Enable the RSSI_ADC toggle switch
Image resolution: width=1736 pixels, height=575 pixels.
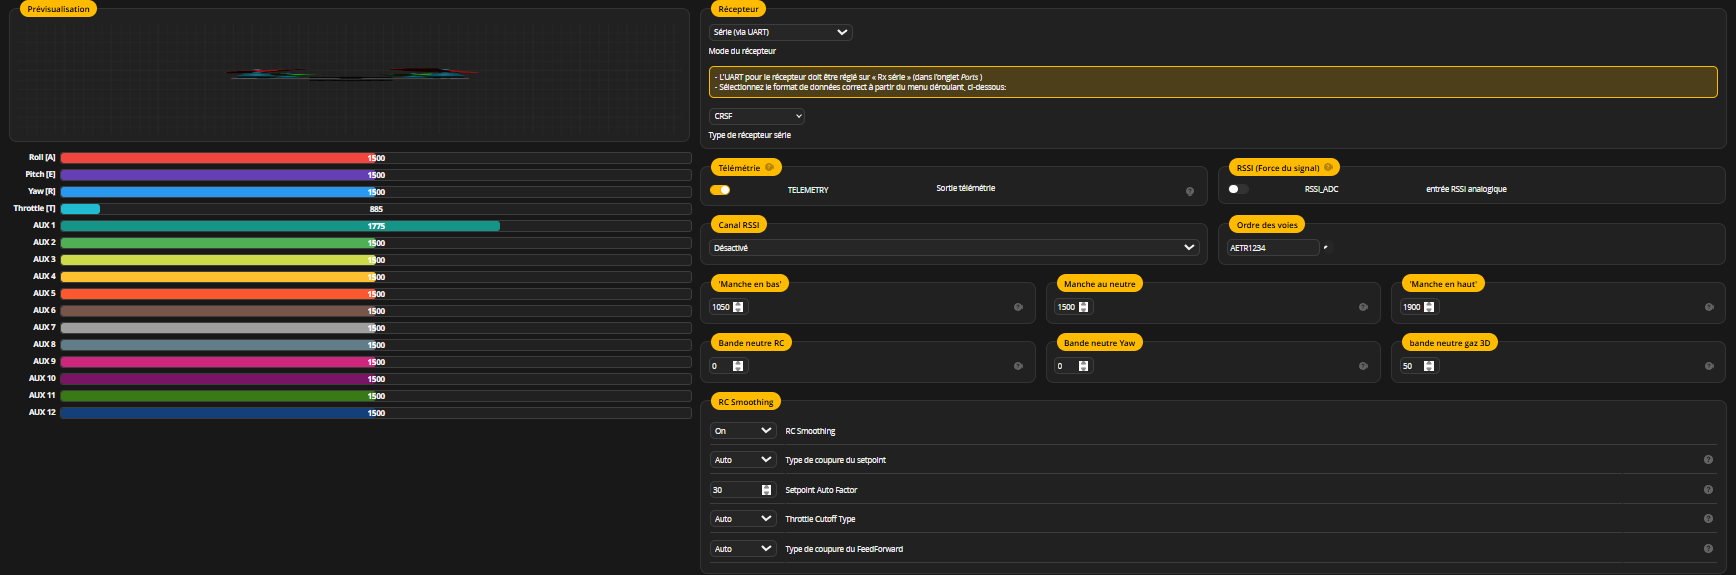[1238, 189]
